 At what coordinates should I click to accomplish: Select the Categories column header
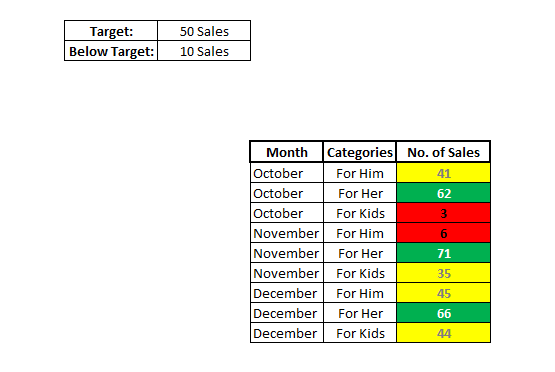coord(360,152)
